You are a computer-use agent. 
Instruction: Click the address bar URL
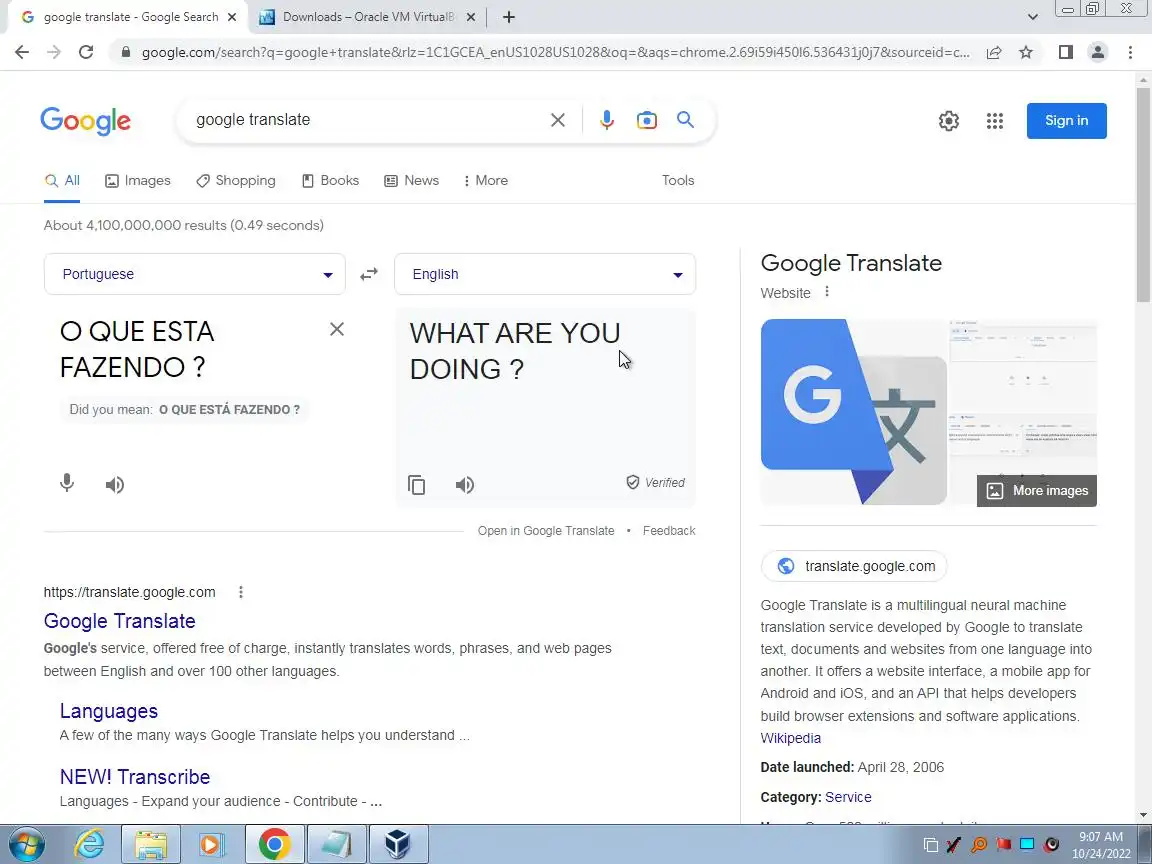(555, 52)
